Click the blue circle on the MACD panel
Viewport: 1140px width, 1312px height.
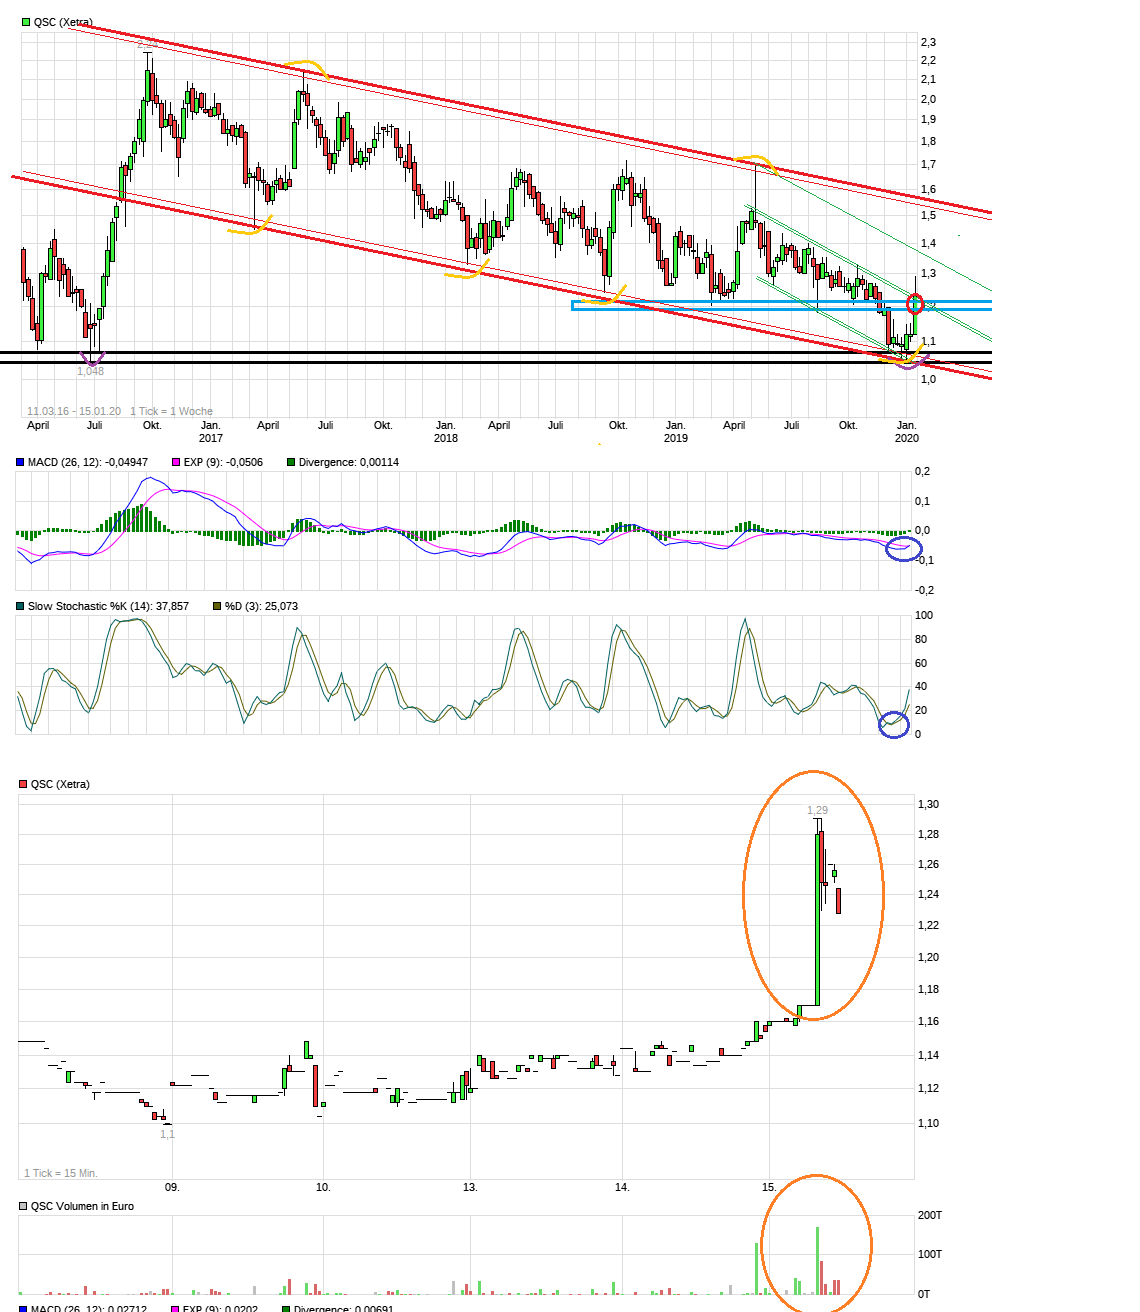[904, 548]
